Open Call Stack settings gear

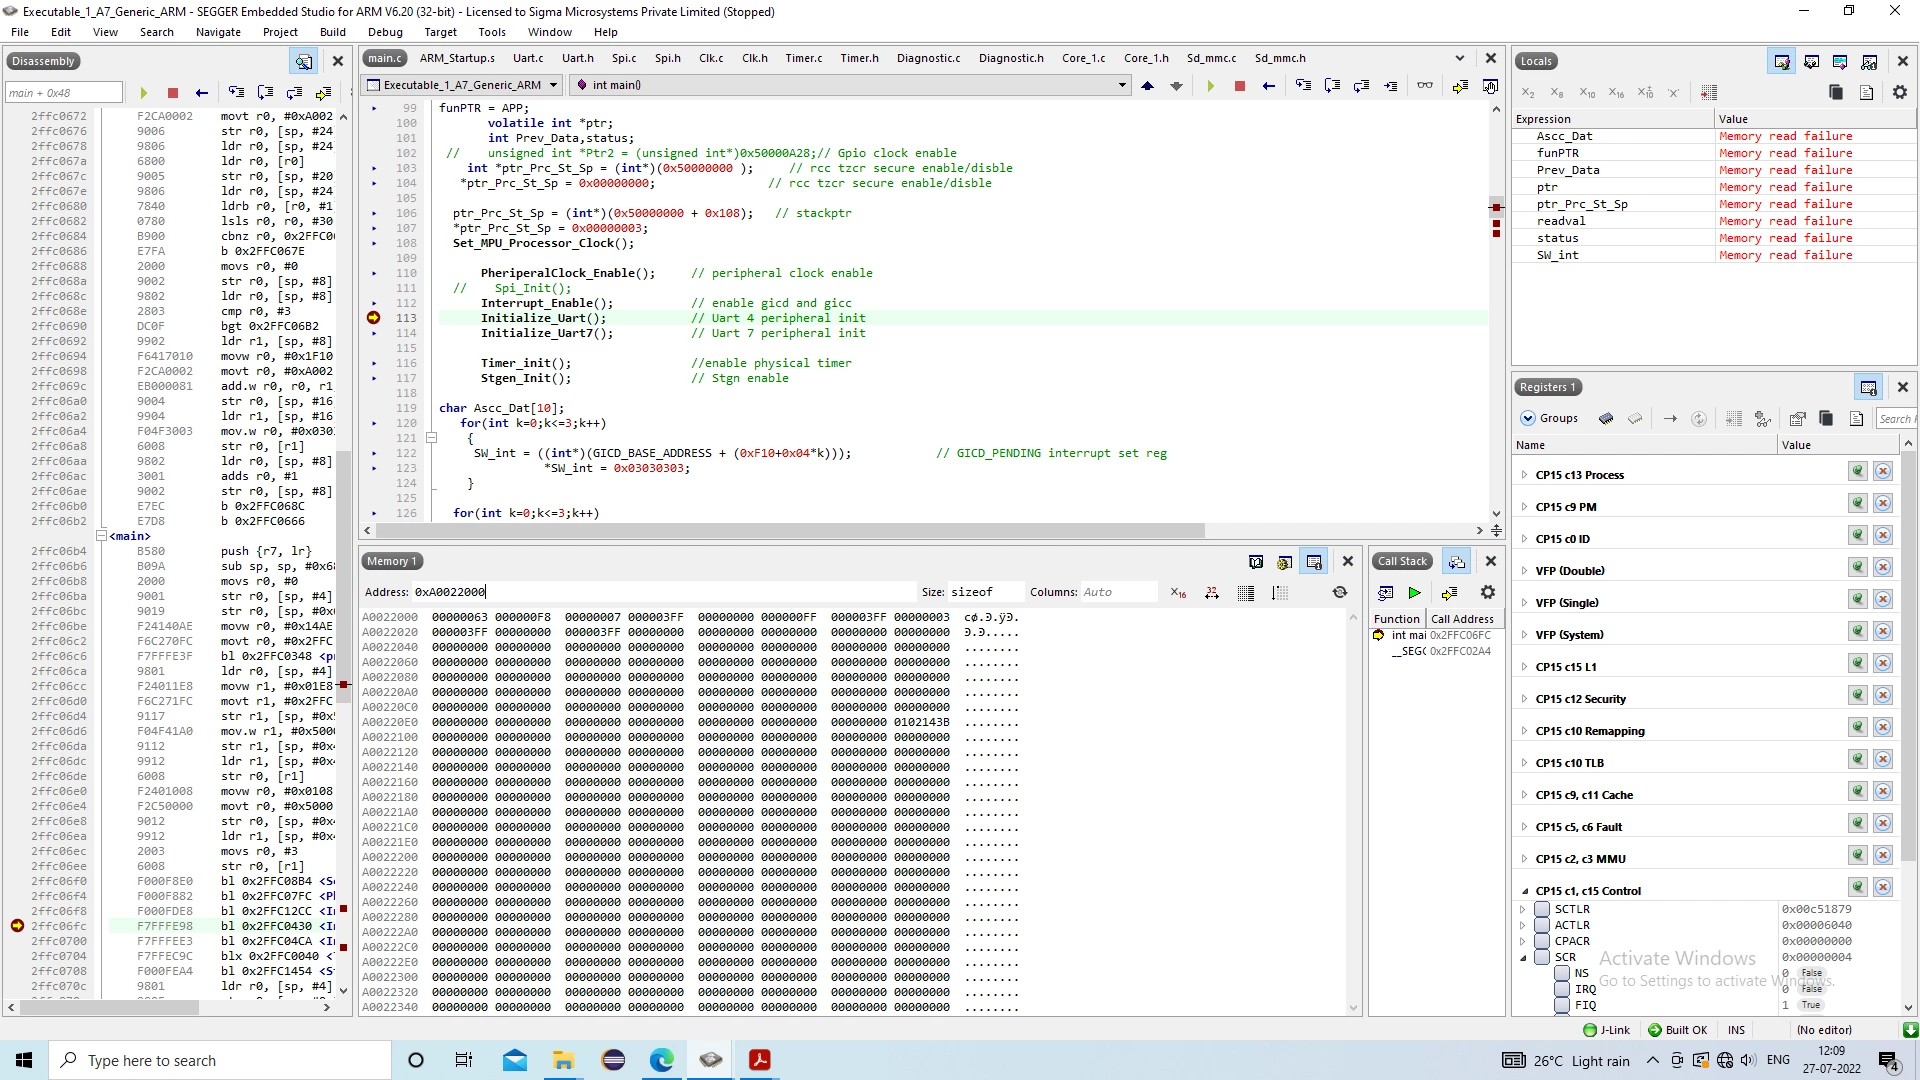[1488, 593]
